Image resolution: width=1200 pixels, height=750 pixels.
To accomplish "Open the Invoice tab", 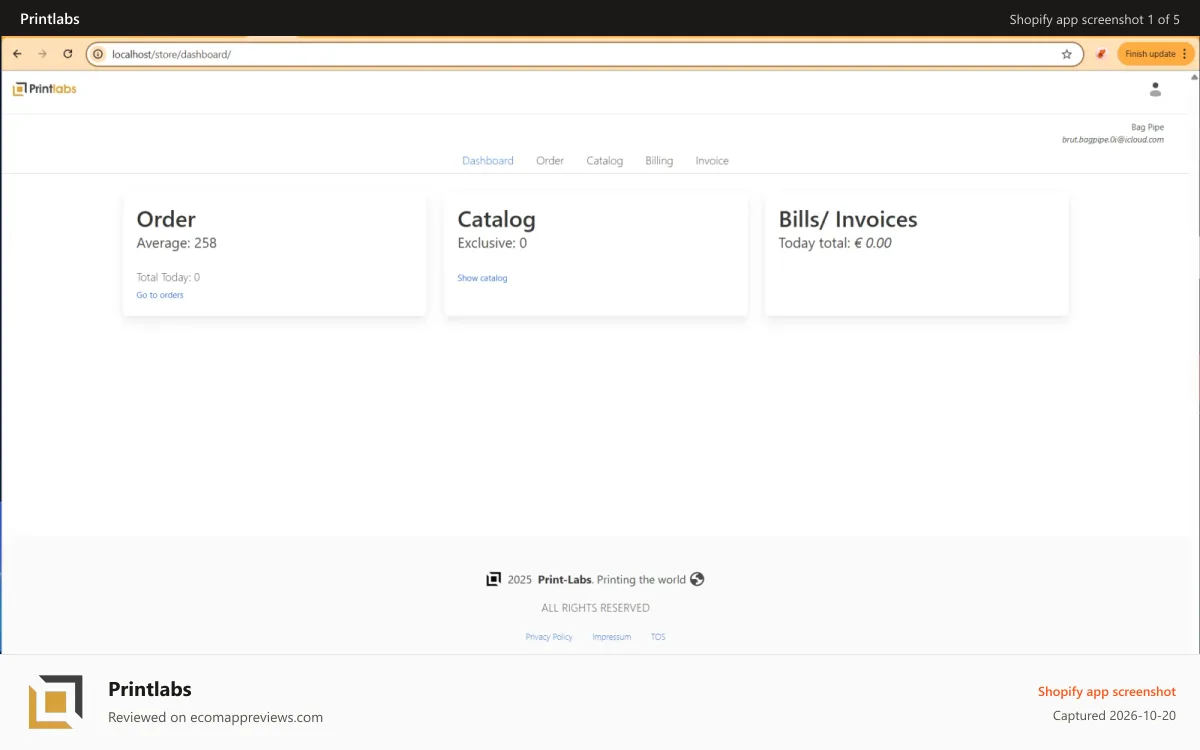I will click(712, 161).
